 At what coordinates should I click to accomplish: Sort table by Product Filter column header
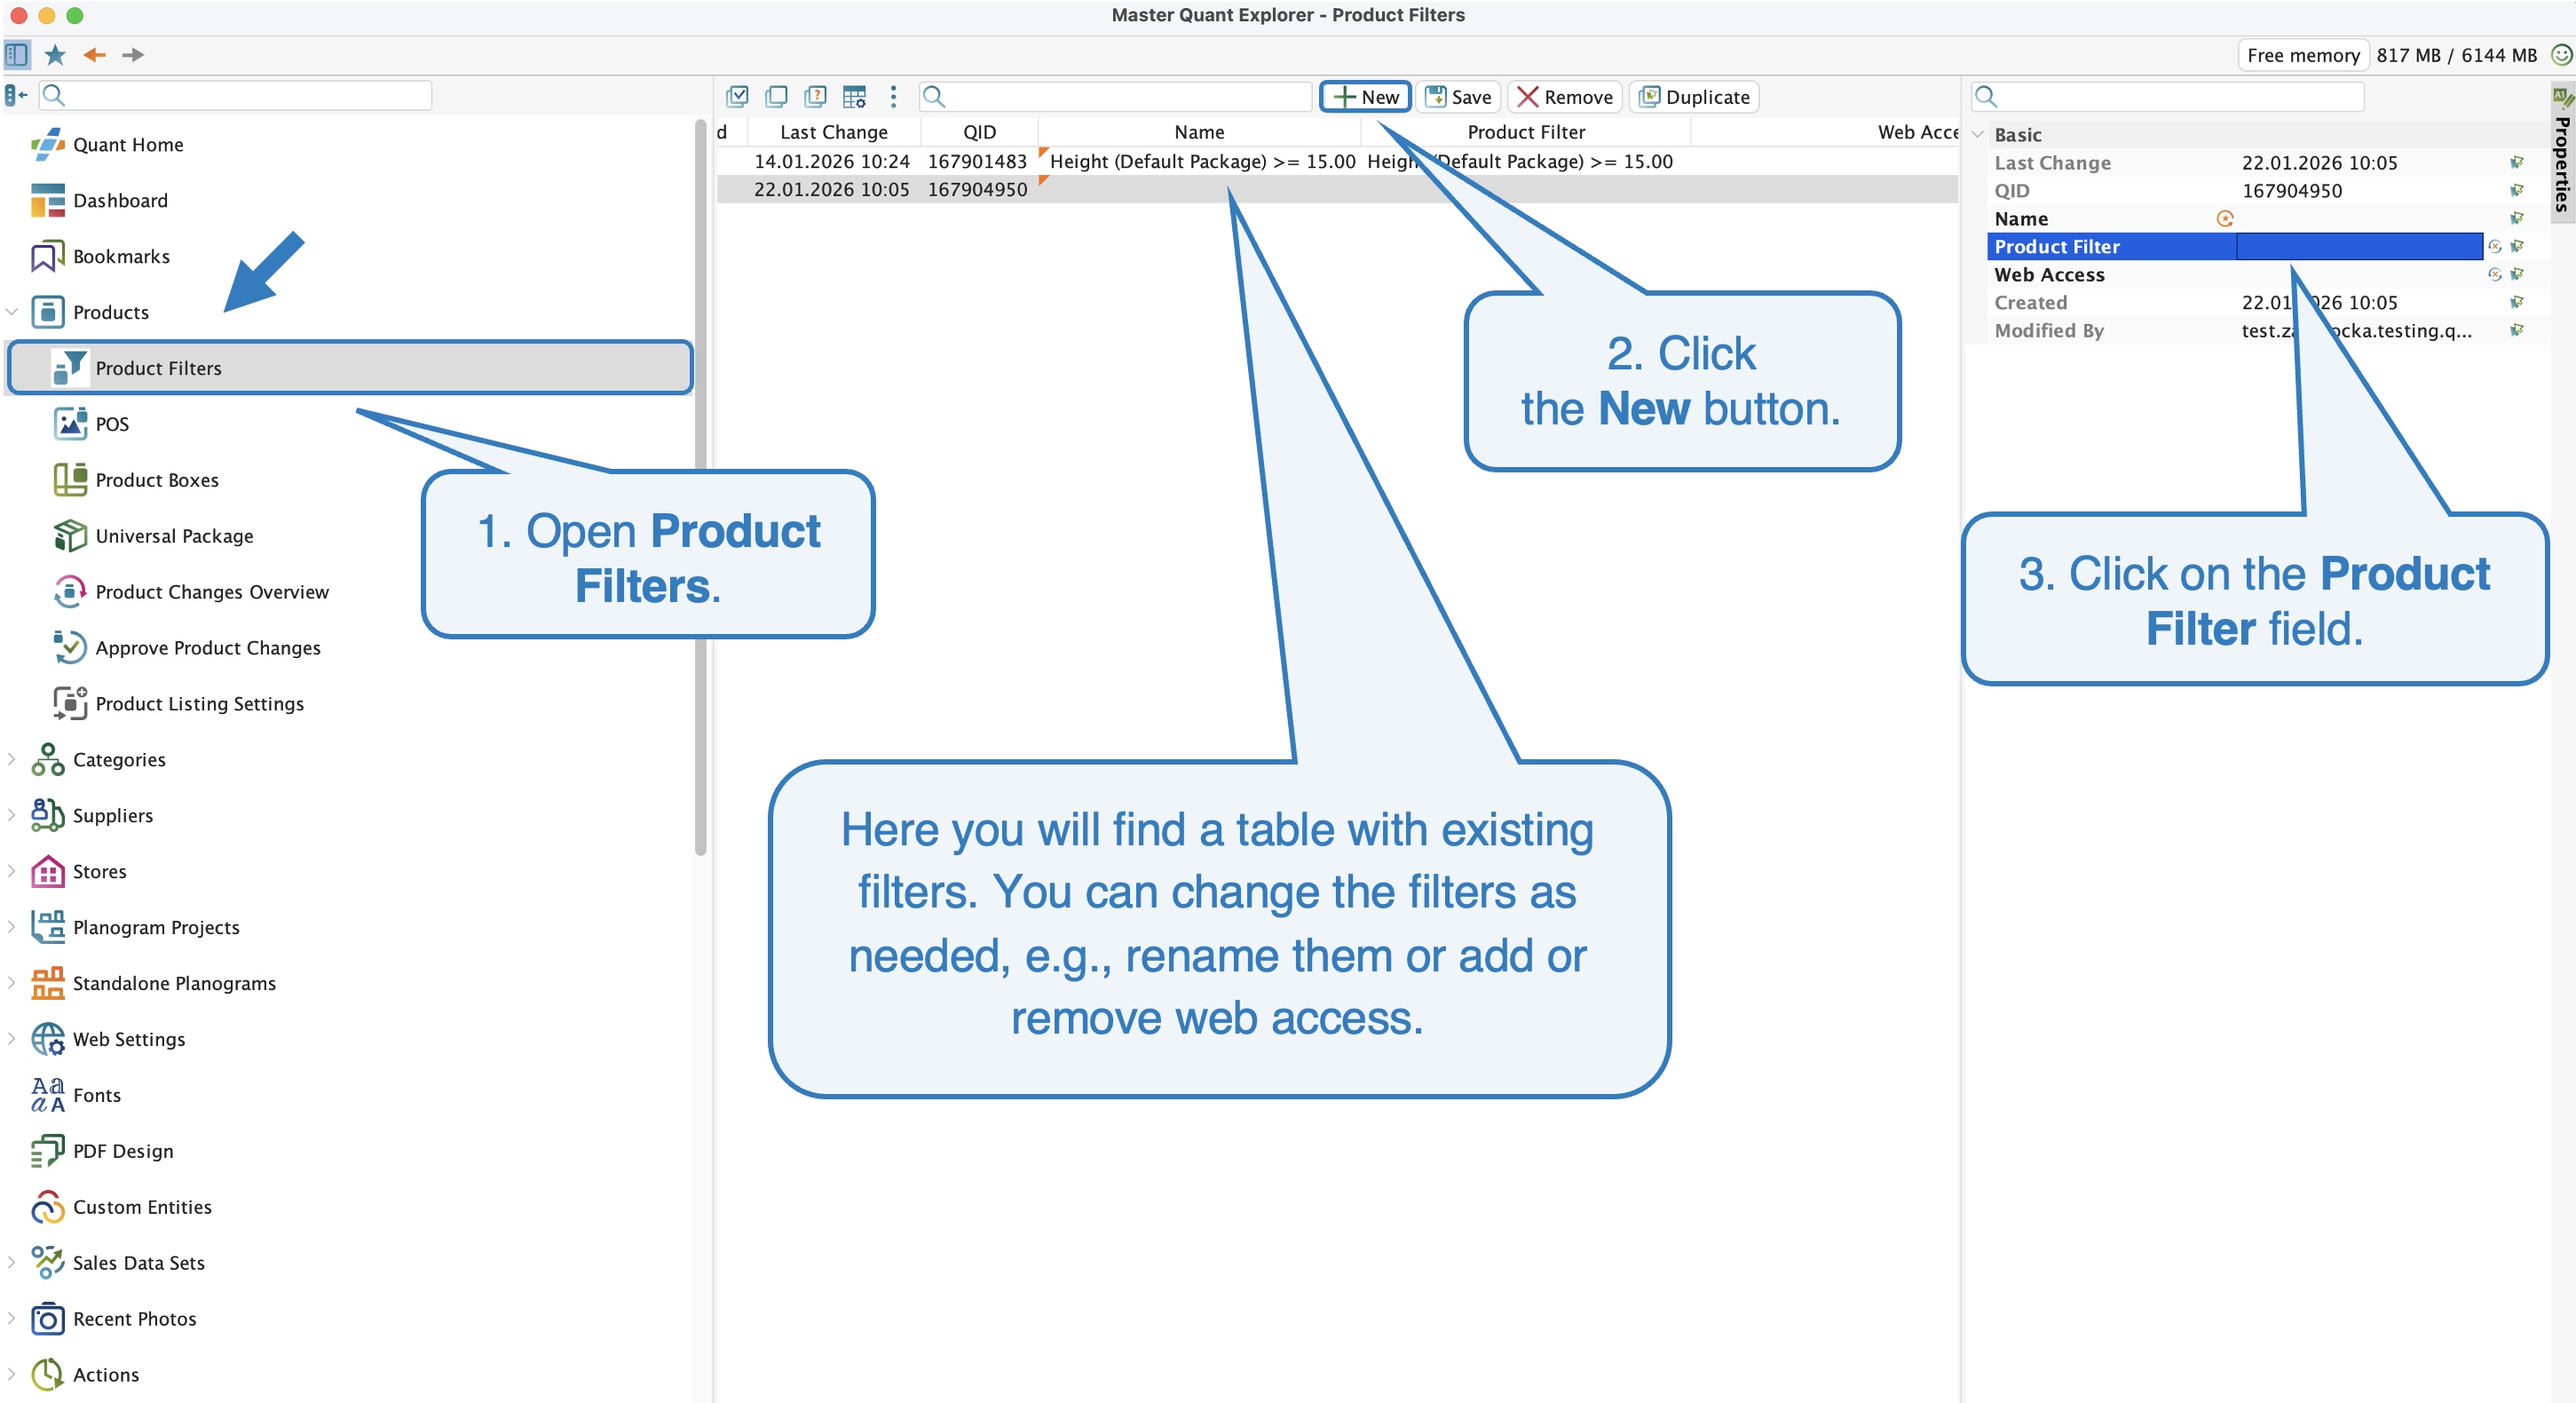coord(1526,132)
